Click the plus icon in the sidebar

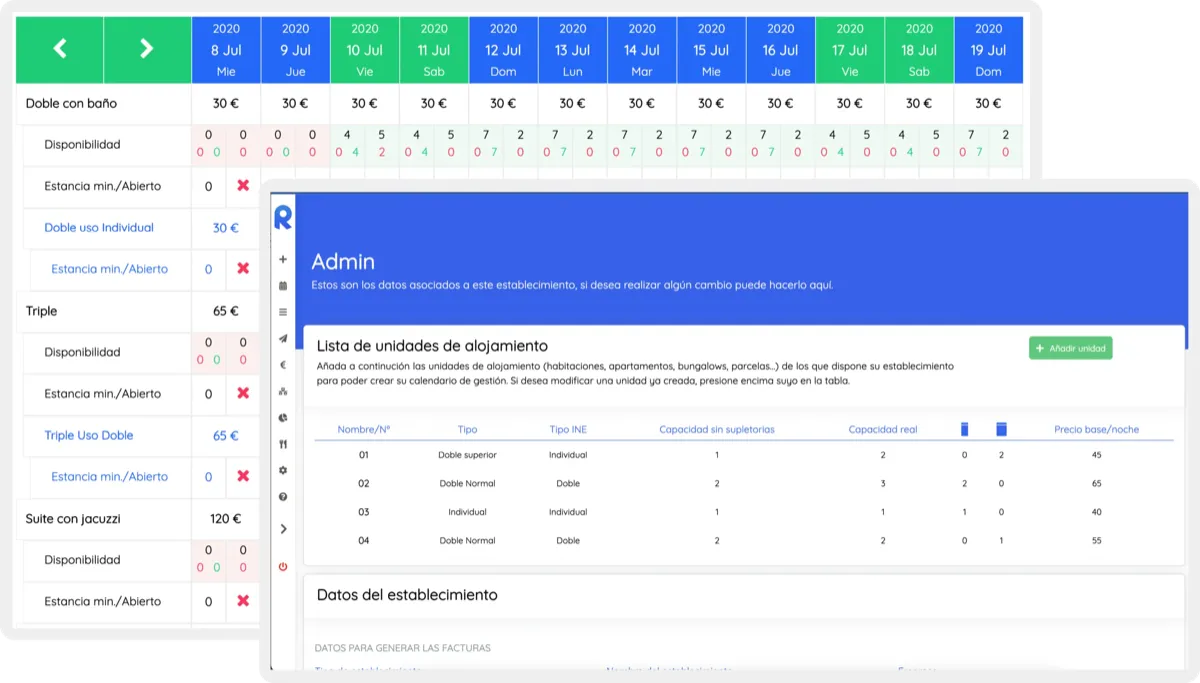point(283,260)
